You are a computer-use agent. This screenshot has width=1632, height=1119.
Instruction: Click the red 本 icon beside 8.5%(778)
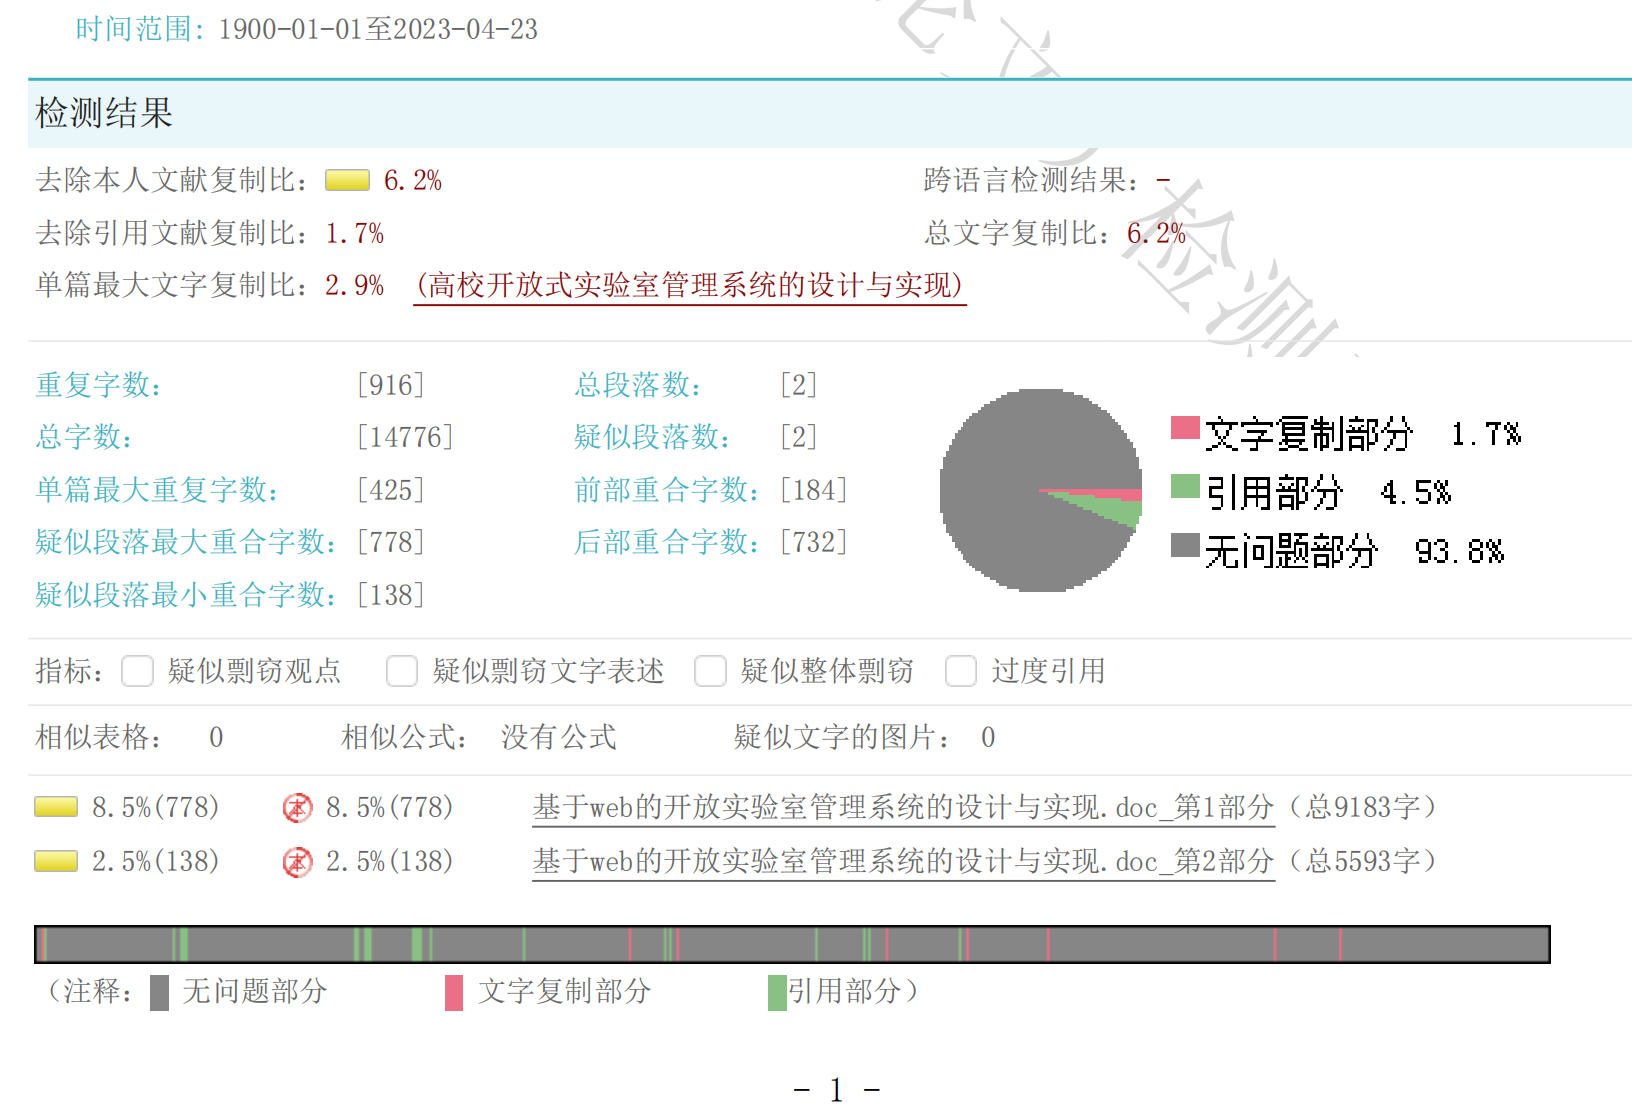297,808
